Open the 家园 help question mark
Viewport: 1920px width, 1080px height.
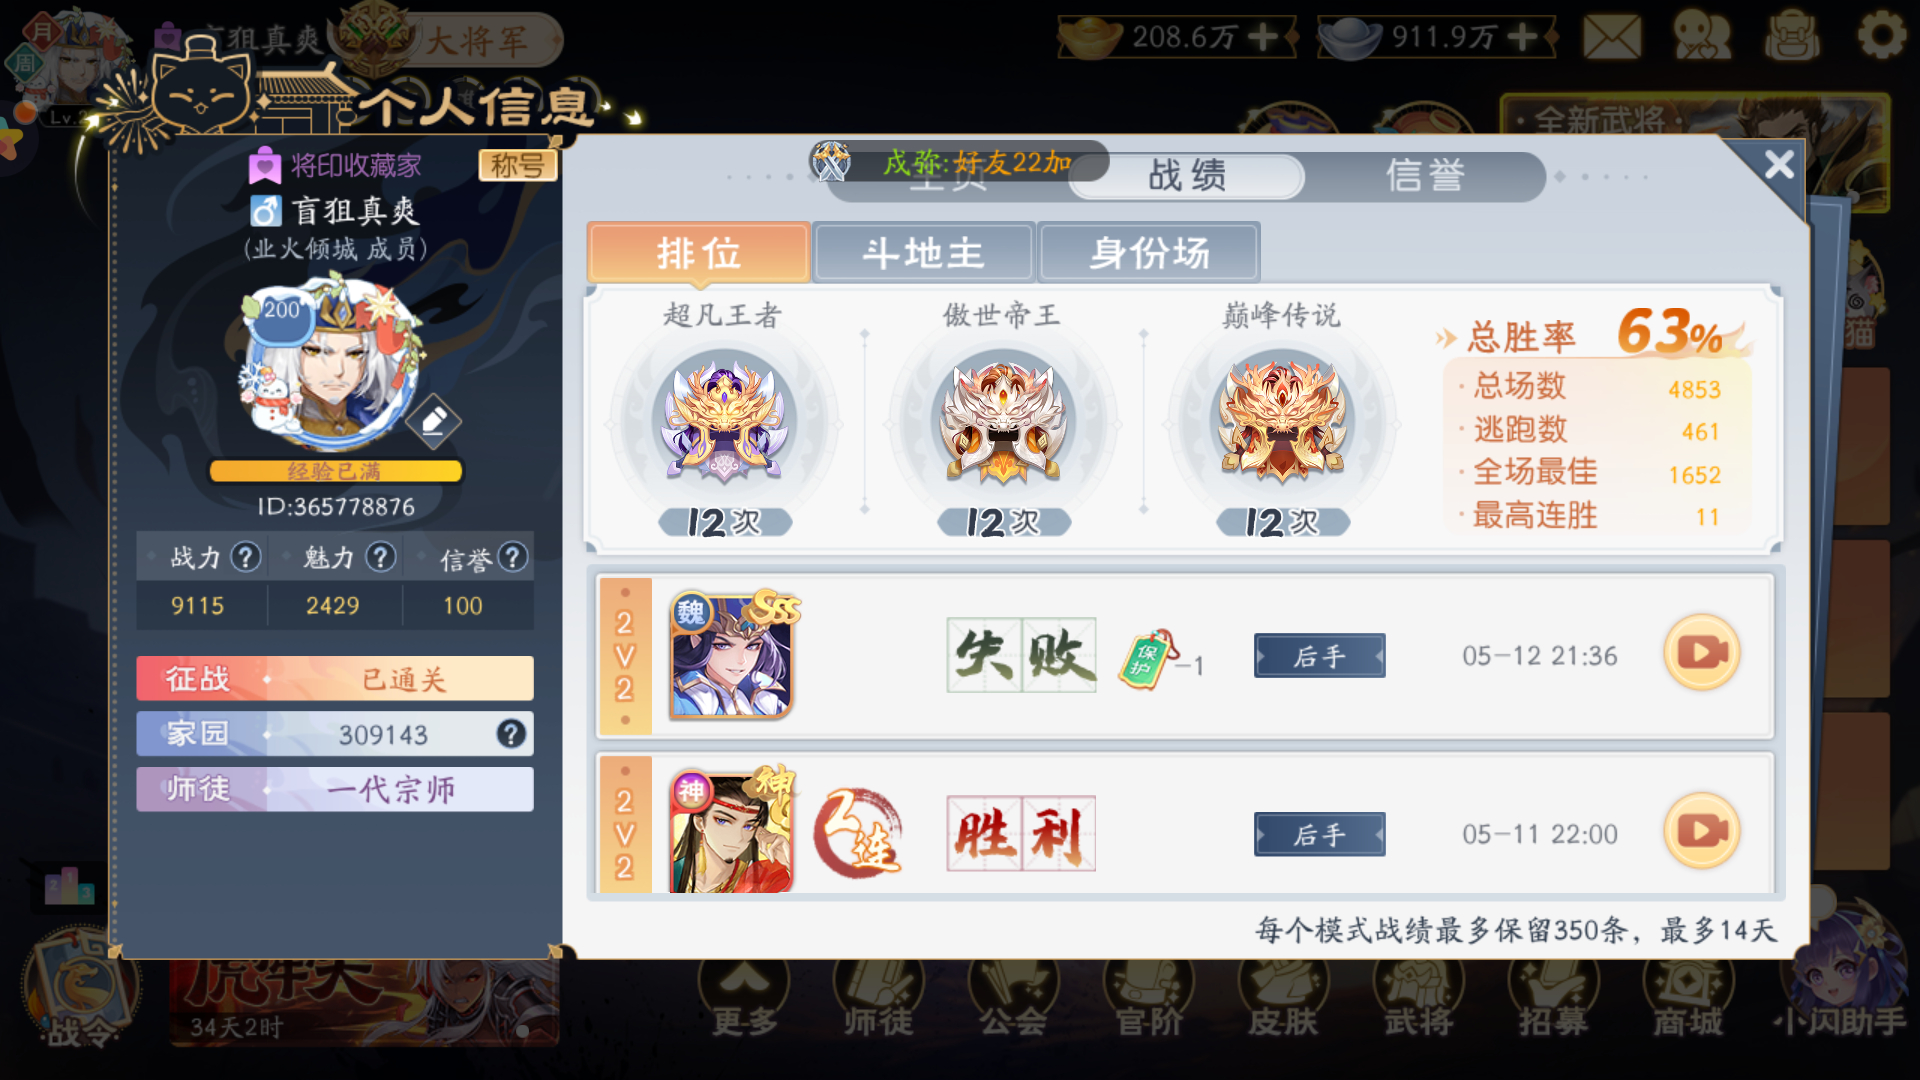point(511,734)
